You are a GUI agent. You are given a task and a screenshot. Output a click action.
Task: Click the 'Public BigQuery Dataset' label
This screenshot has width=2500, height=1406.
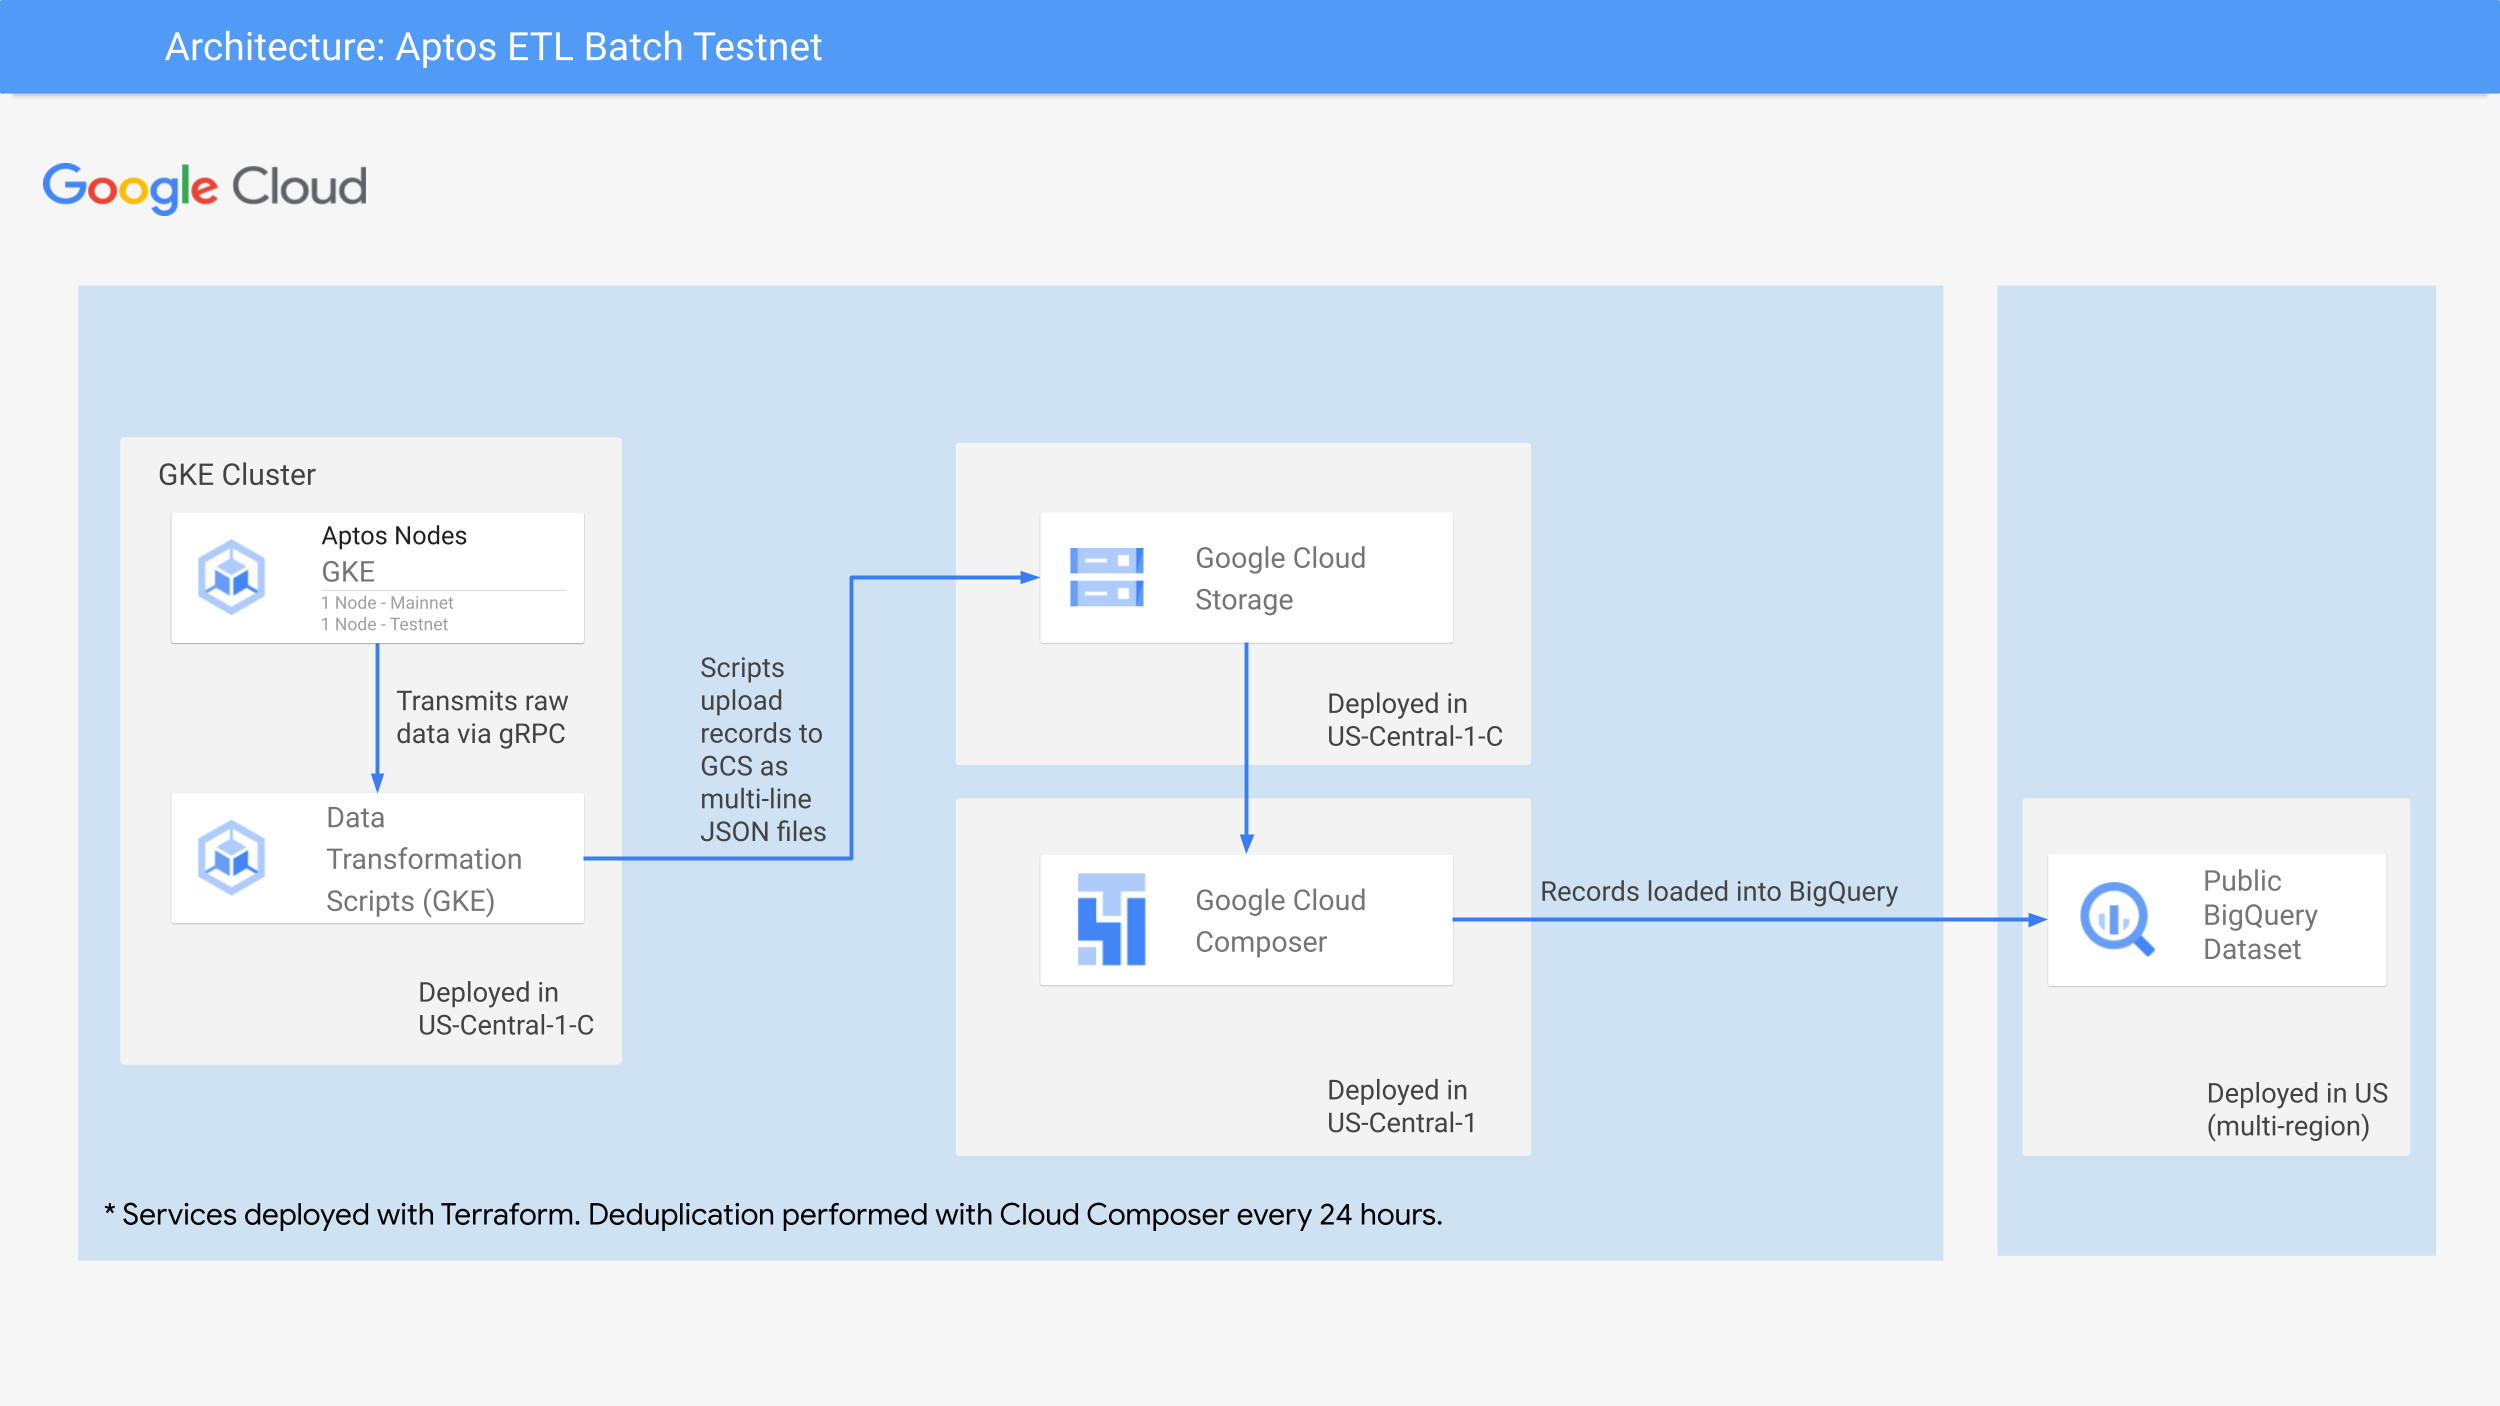[x=2260, y=915]
